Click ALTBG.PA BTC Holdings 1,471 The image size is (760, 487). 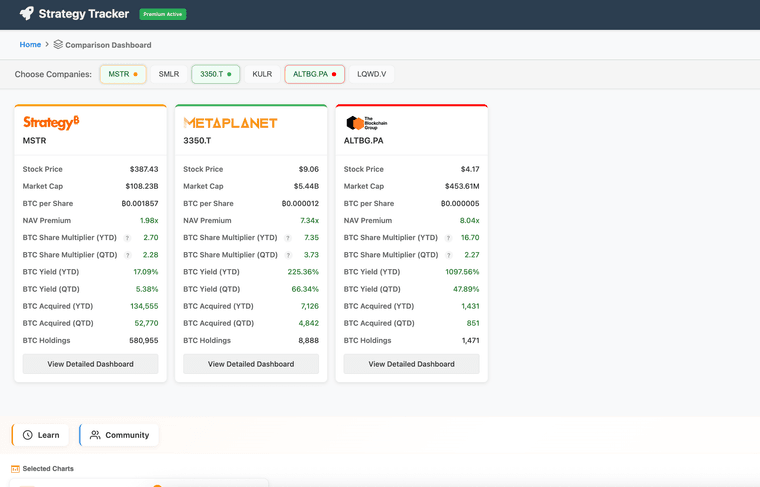tap(471, 341)
